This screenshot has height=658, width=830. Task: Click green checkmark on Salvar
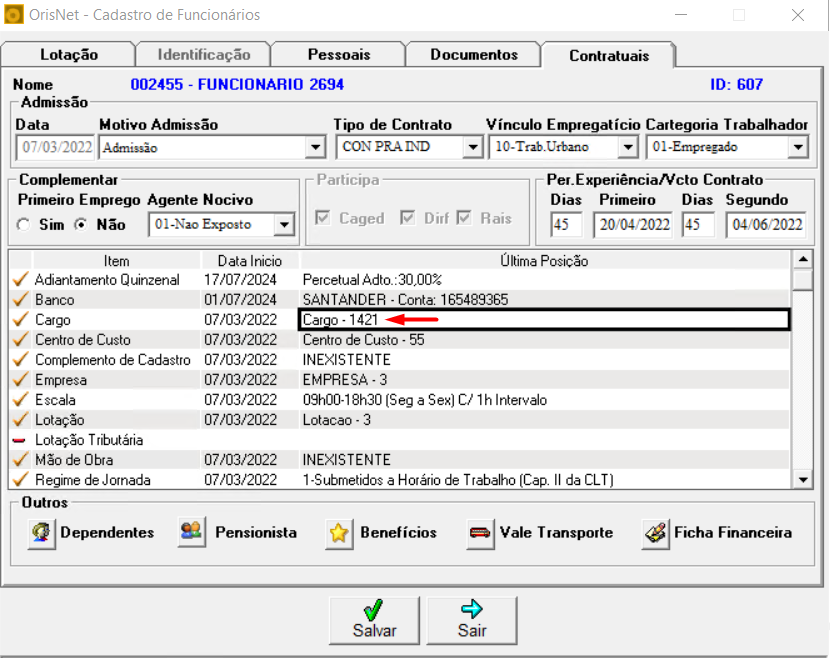(x=374, y=610)
